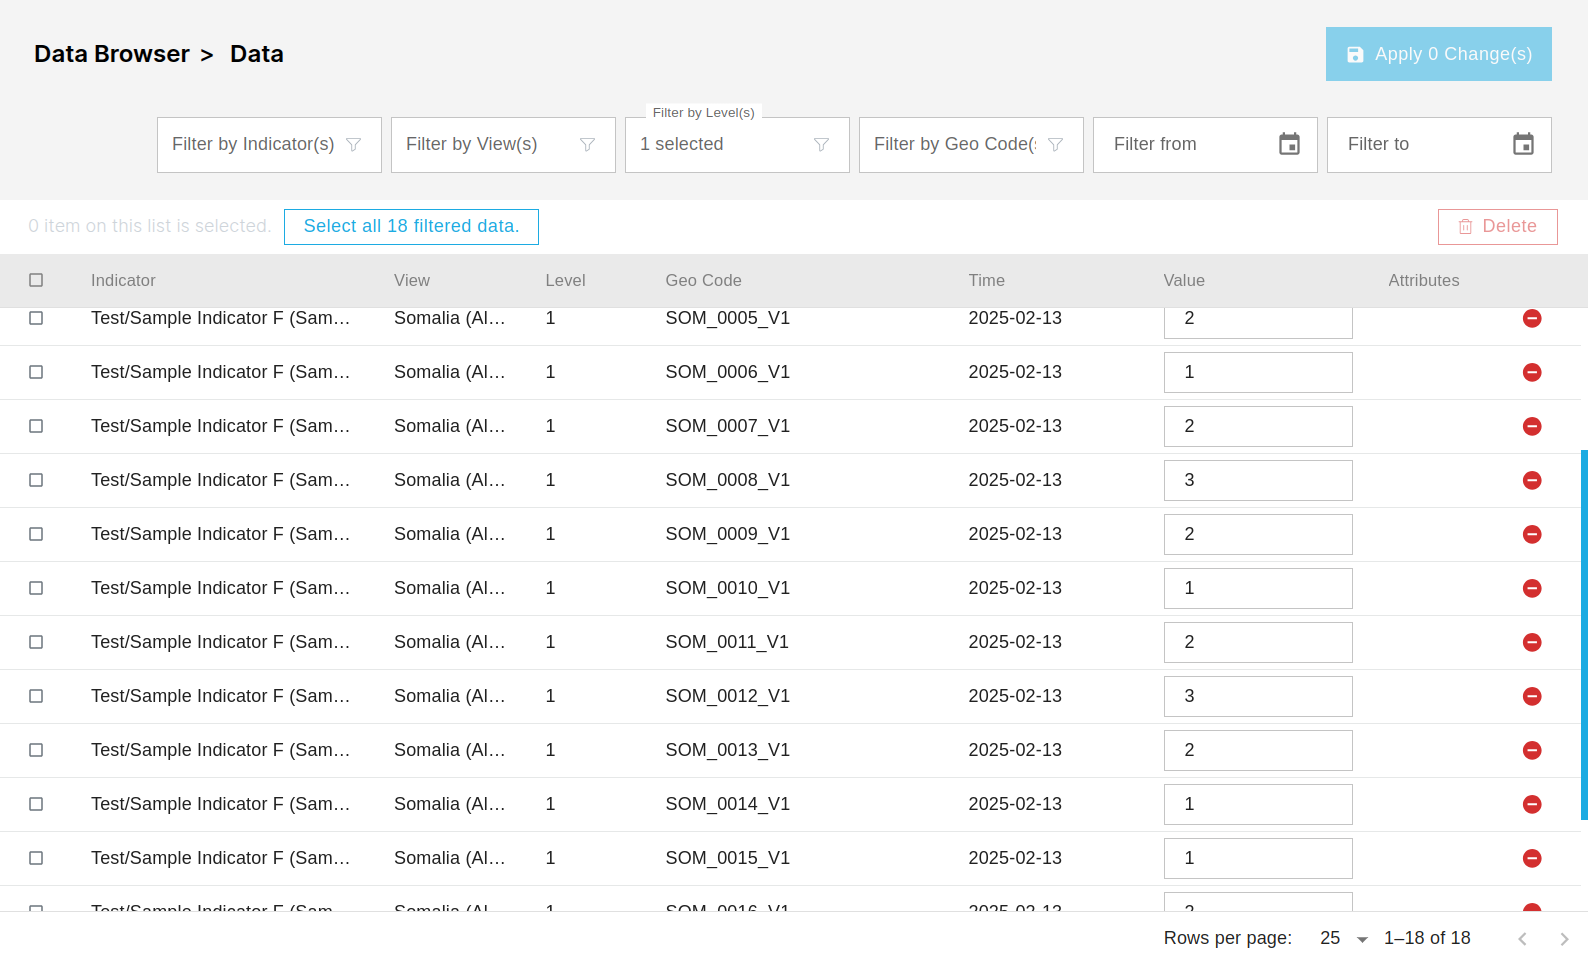Viewport: 1588px width, 965px height.
Task: Open the Filter by Indicator(s) dropdown
Action: [269, 145]
